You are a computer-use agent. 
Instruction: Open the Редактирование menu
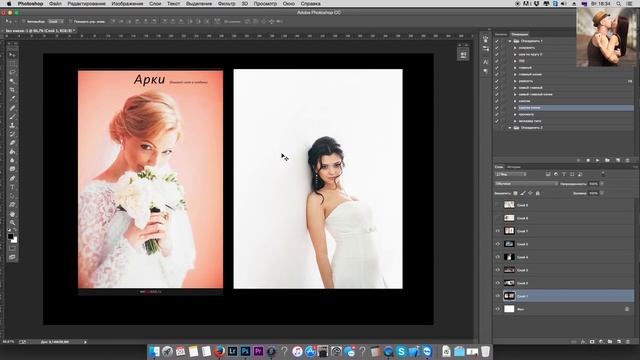click(x=87, y=3)
